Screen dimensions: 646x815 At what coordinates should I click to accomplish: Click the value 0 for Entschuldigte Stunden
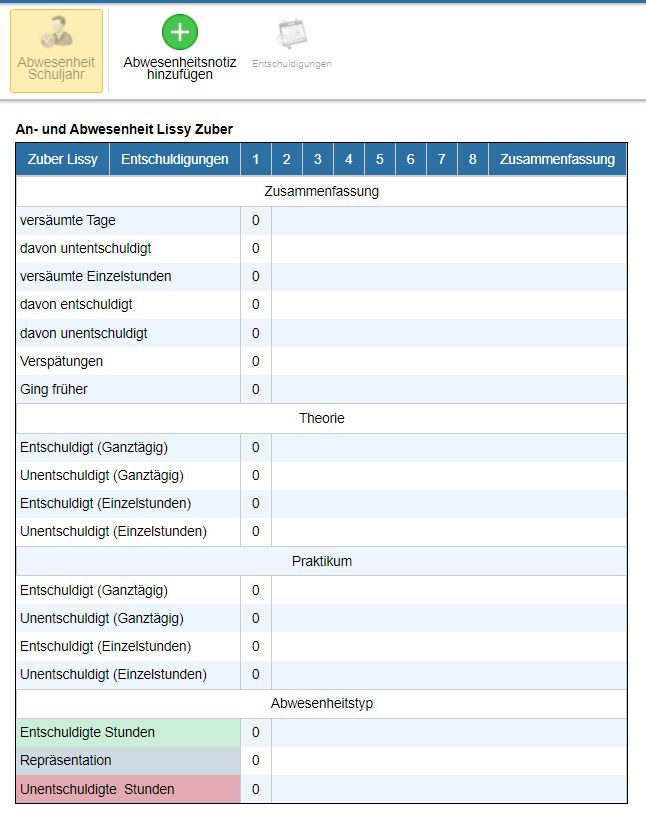click(x=256, y=733)
